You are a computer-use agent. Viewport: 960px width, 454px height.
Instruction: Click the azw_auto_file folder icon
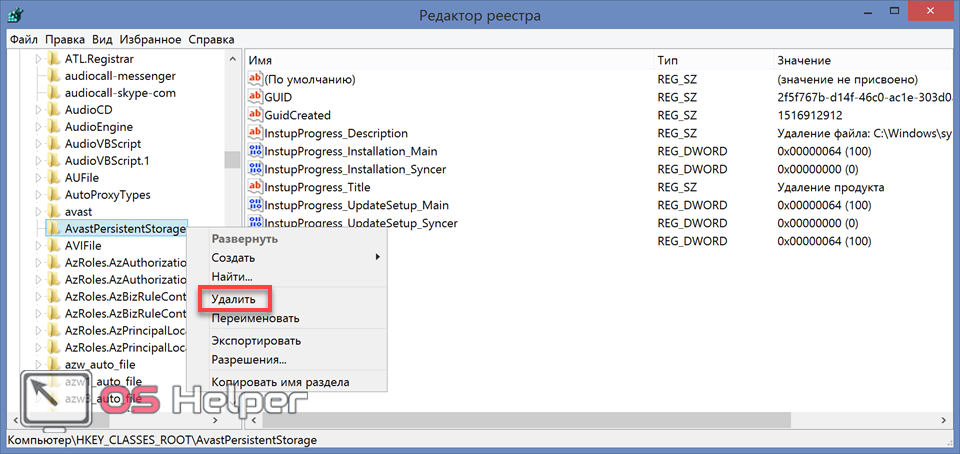[x=54, y=365]
